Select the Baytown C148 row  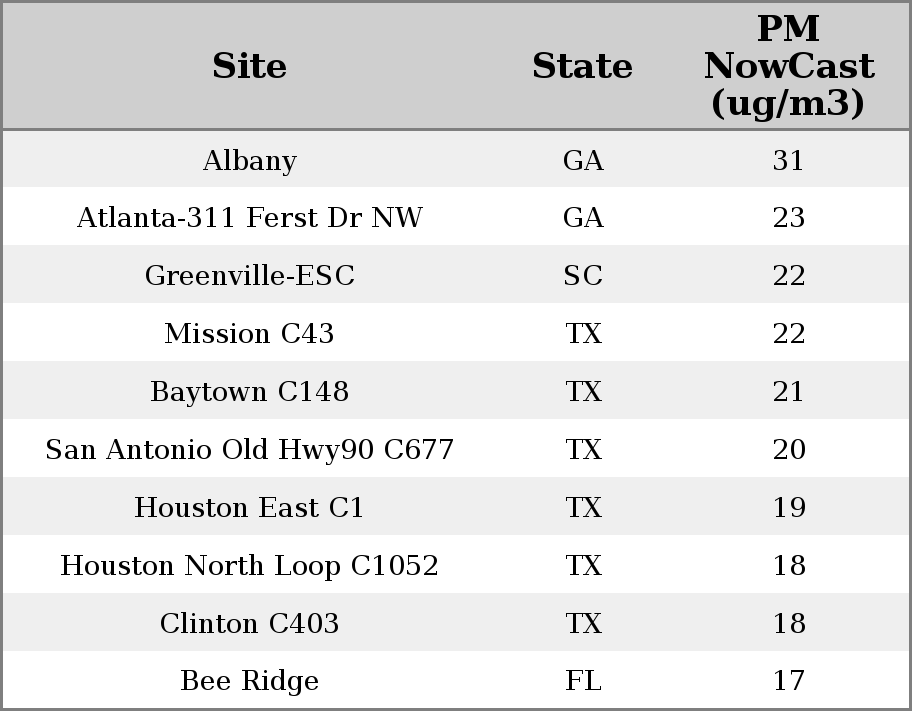[249, 392]
